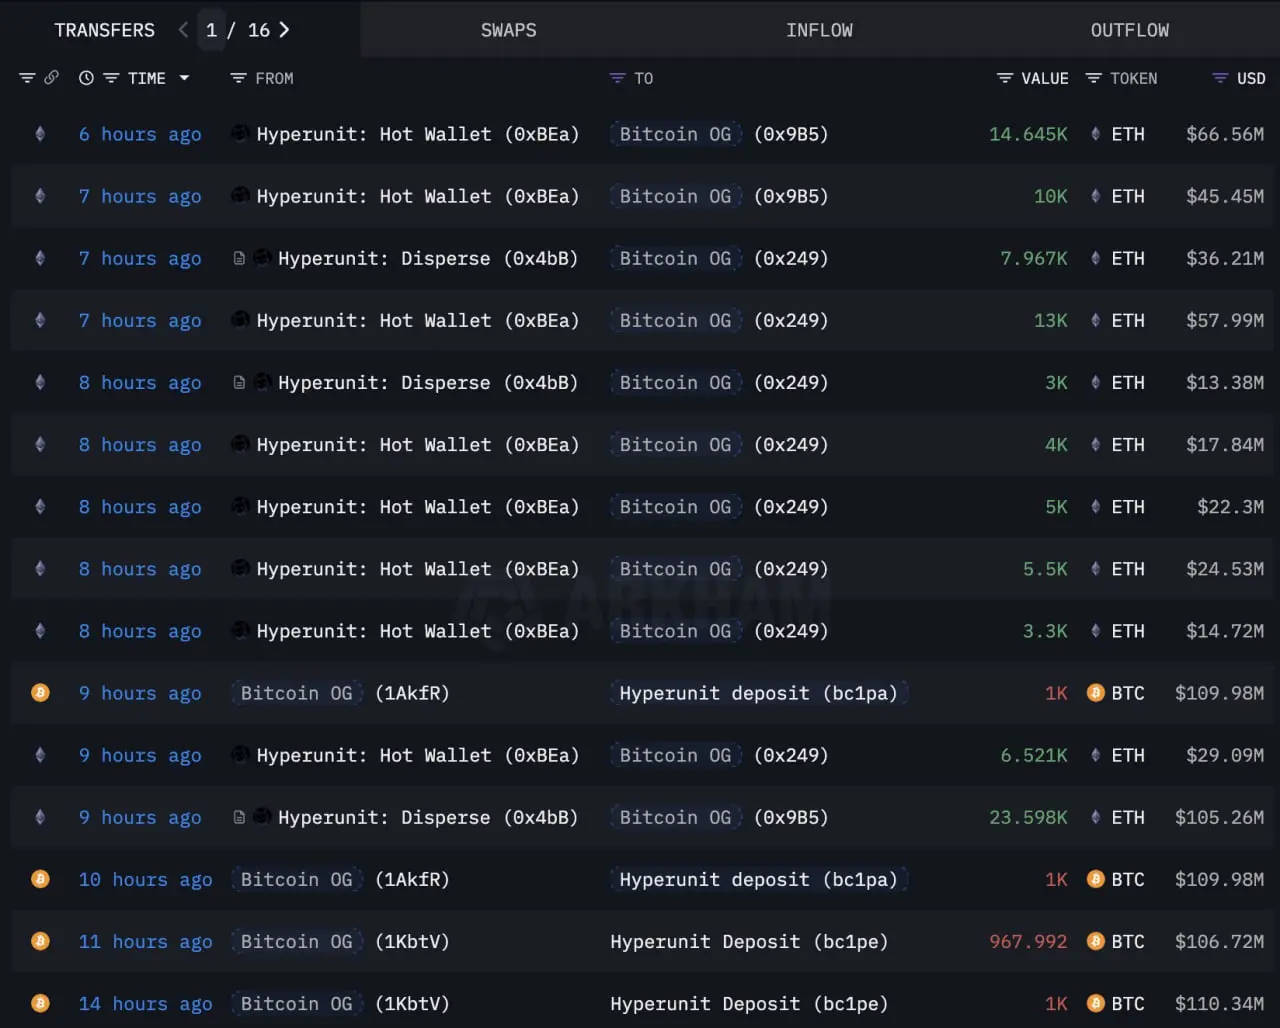The height and width of the screenshot is (1028, 1280).
Task: Go to next transfers page arrow
Action: [x=284, y=30]
